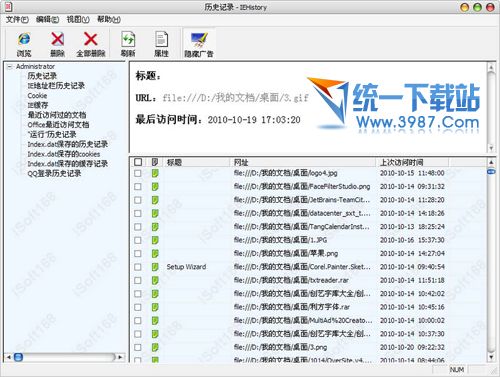Select IE地址栏历史记录 tree item
The height and width of the screenshot is (377, 500).
coord(56,86)
